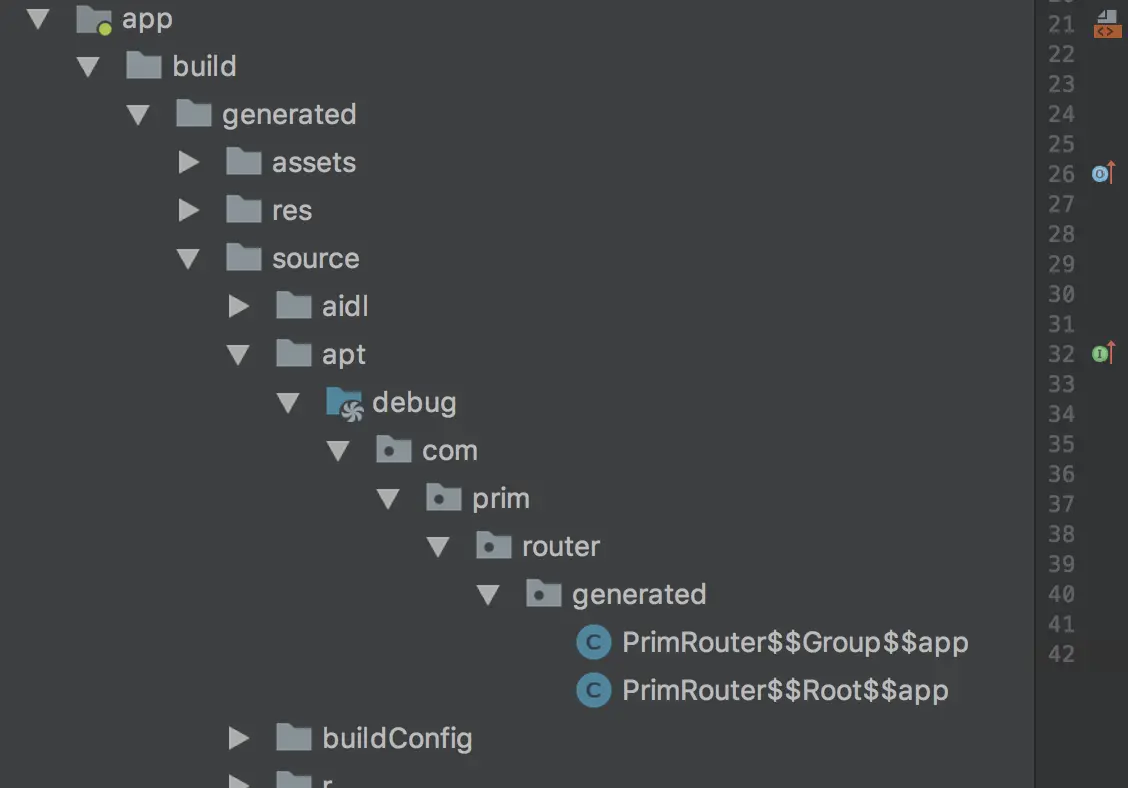Click the layout file gutter icon on line 21

(x=1107, y=24)
